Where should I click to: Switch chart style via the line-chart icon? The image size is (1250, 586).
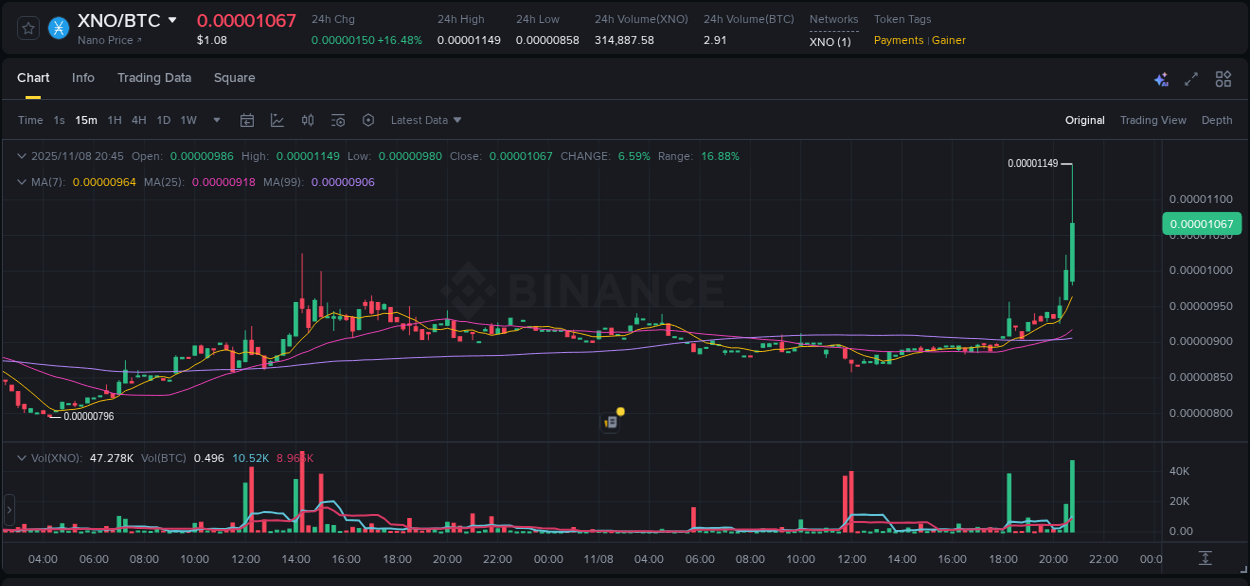coord(277,120)
